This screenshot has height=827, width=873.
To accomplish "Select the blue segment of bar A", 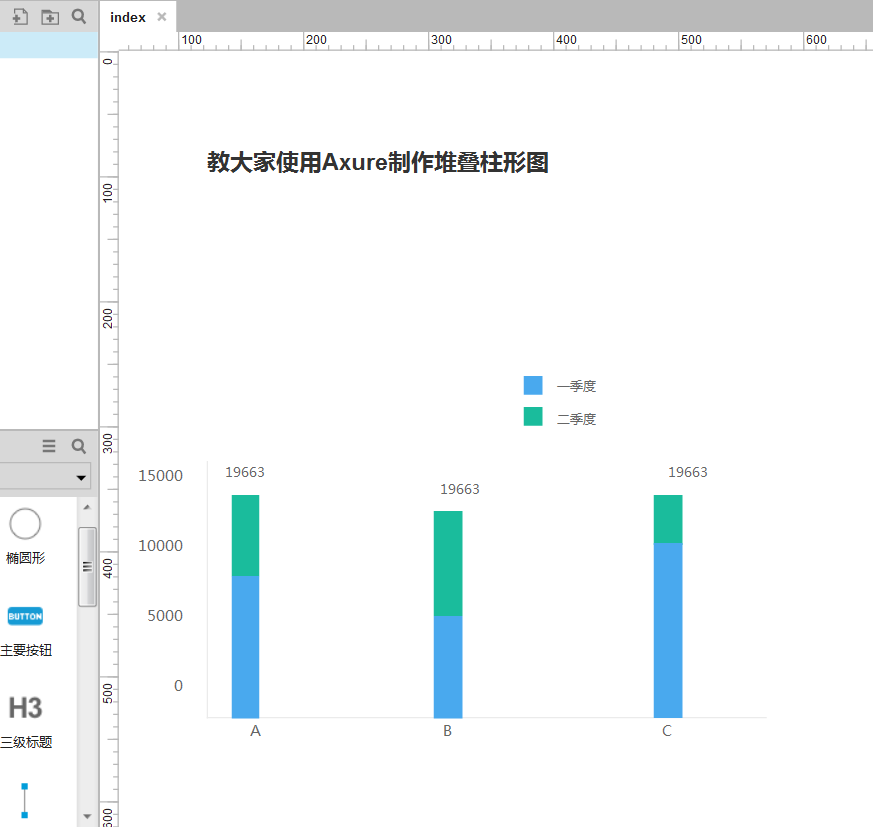I will (246, 647).
